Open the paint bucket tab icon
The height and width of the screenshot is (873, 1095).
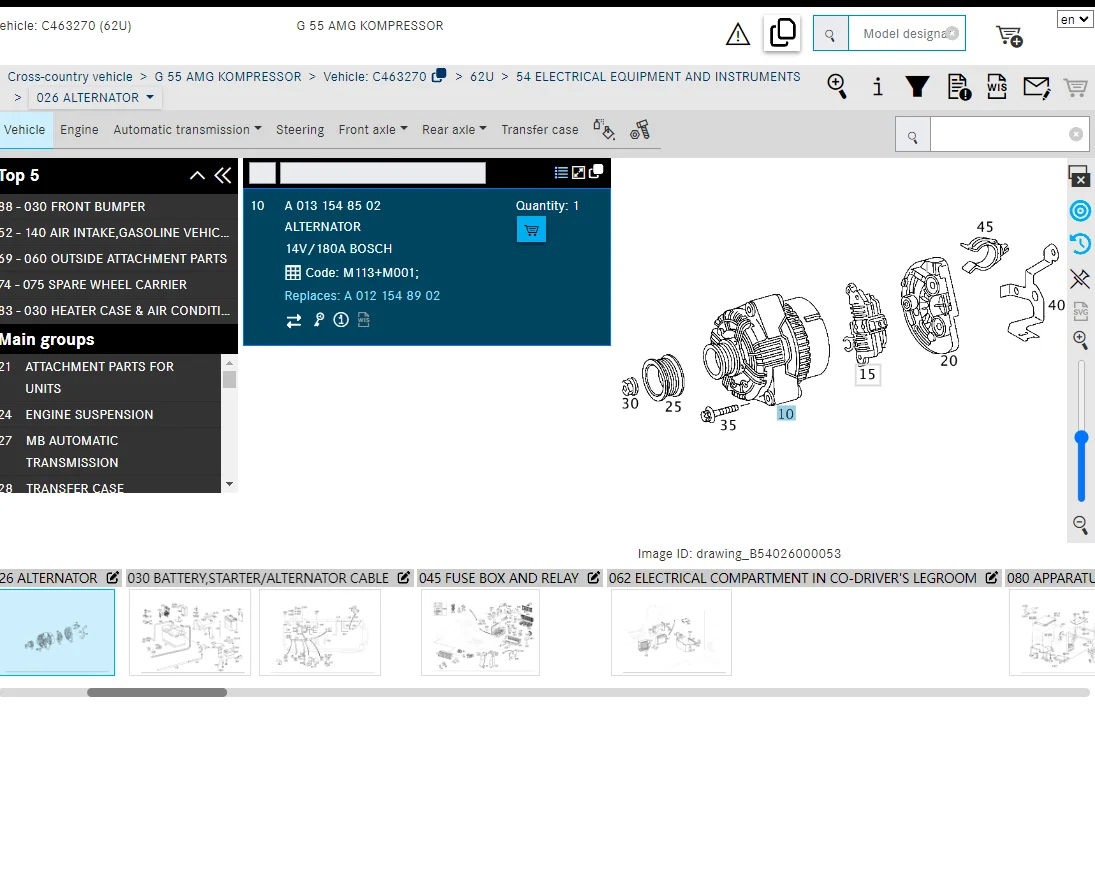tap(603, 129)
